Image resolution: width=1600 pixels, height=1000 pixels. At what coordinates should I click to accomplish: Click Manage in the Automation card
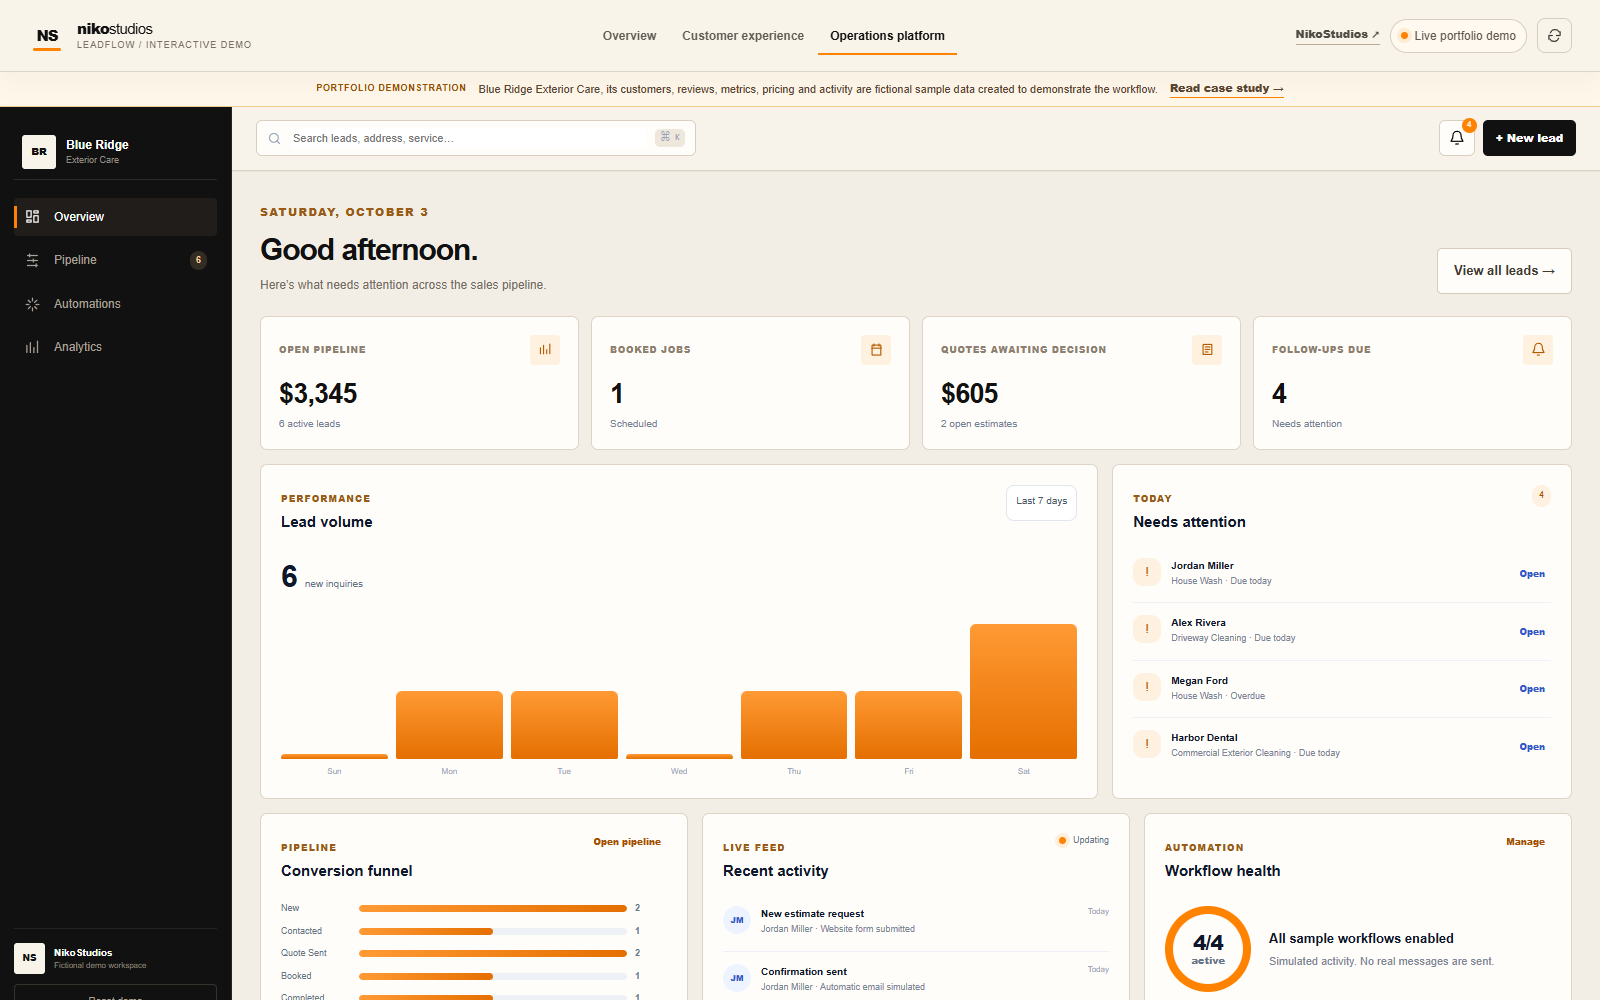1525,842
